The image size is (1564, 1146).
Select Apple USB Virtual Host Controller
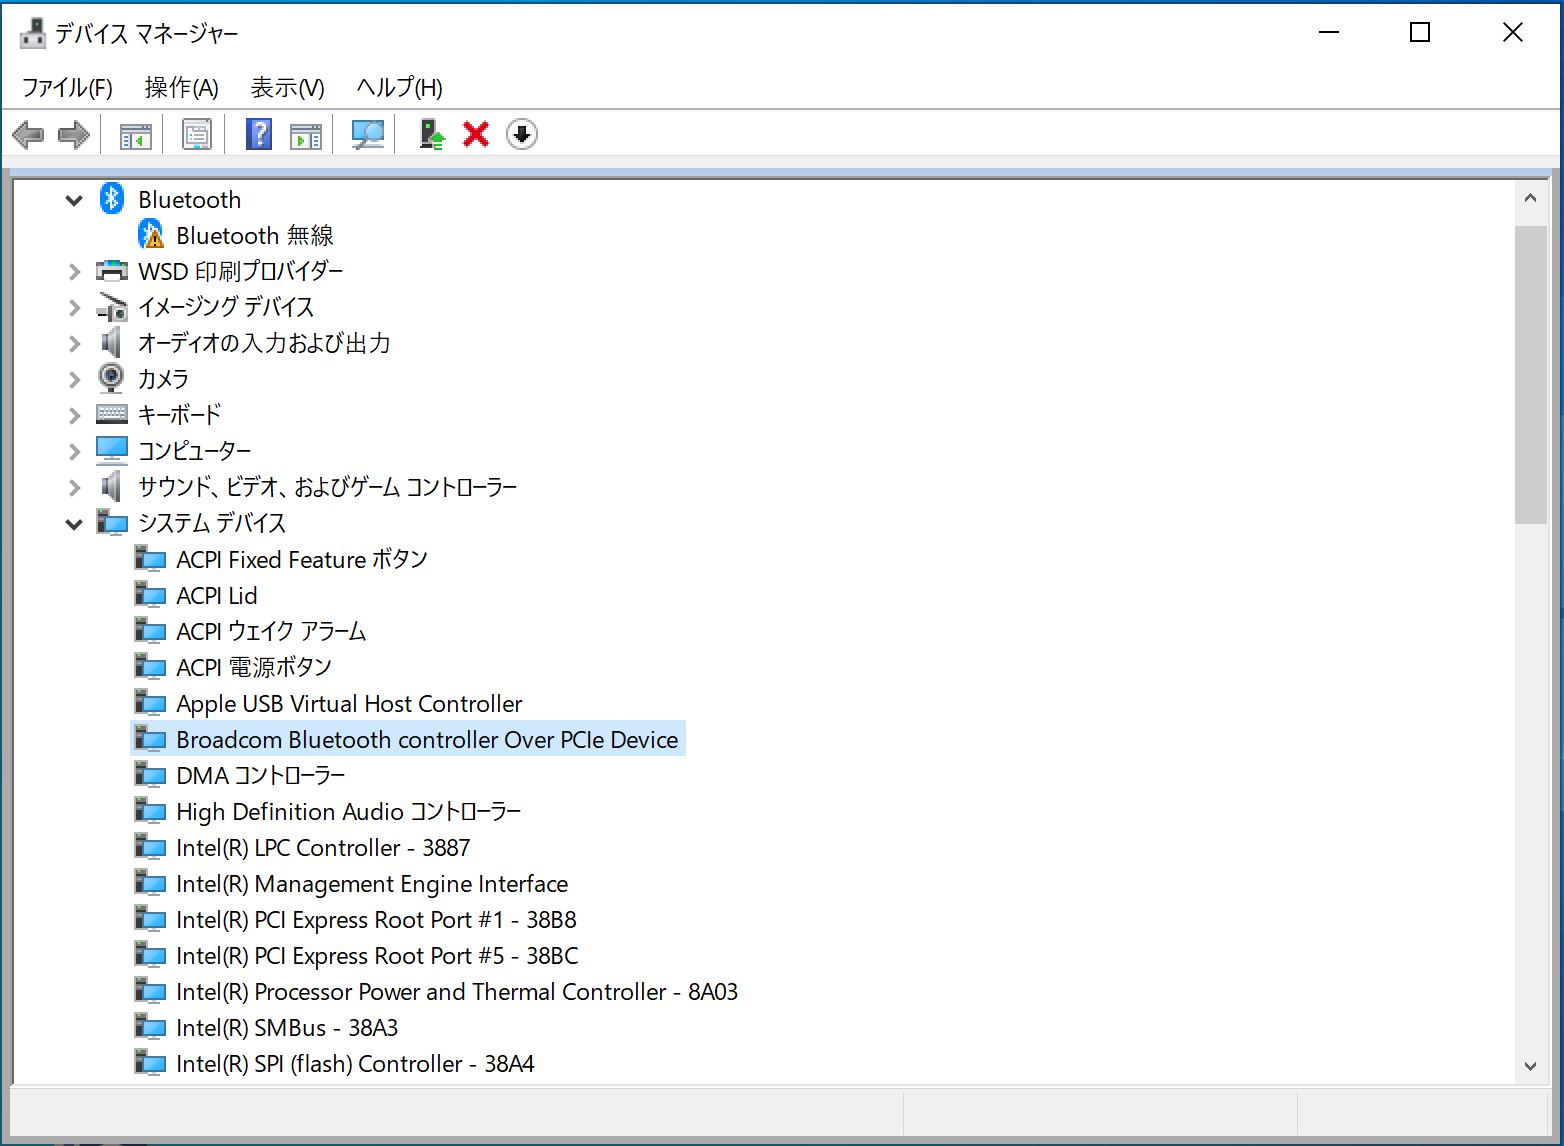tap(348, 704)
